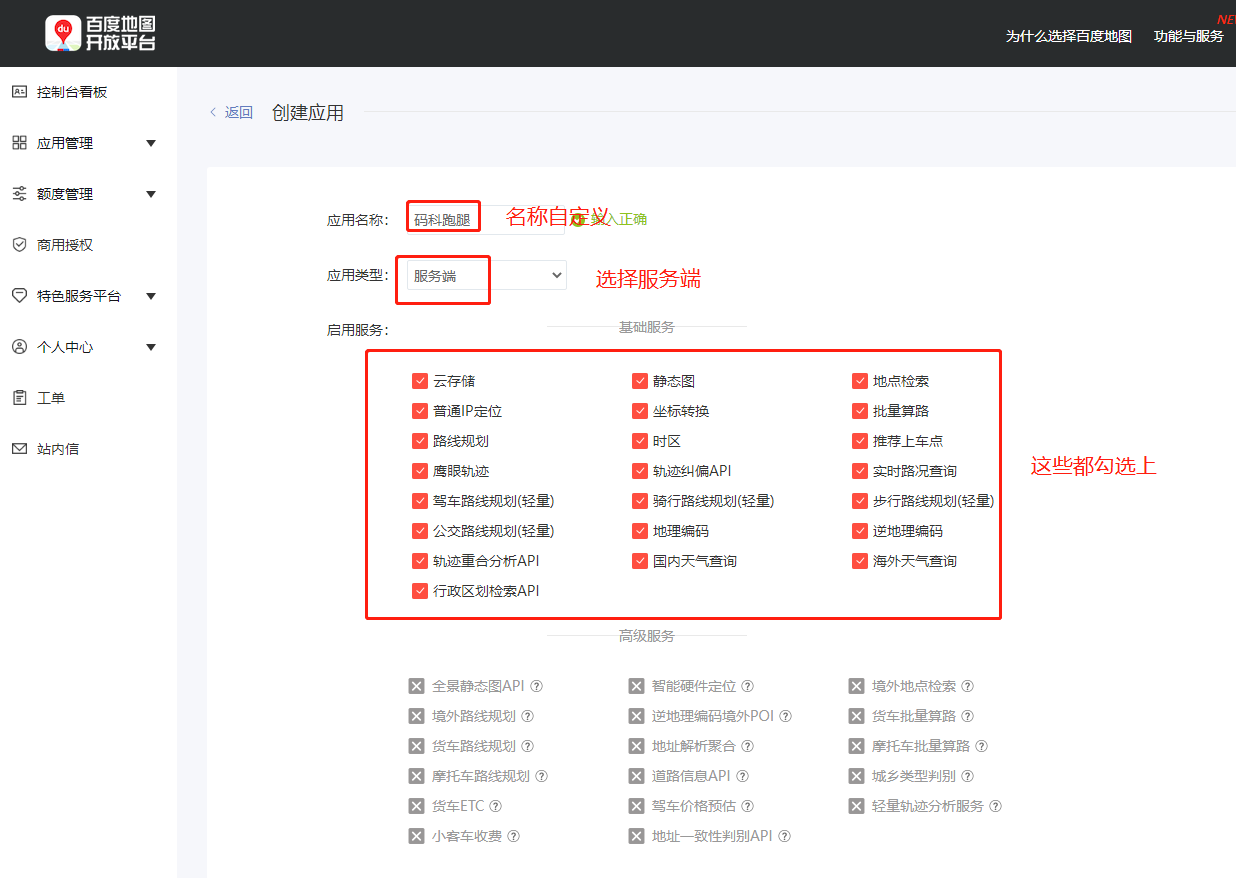Open 功能与服务 in top navigation
The width and height of the screenshot is (1236, 878).
click(x=1189, y=36)
